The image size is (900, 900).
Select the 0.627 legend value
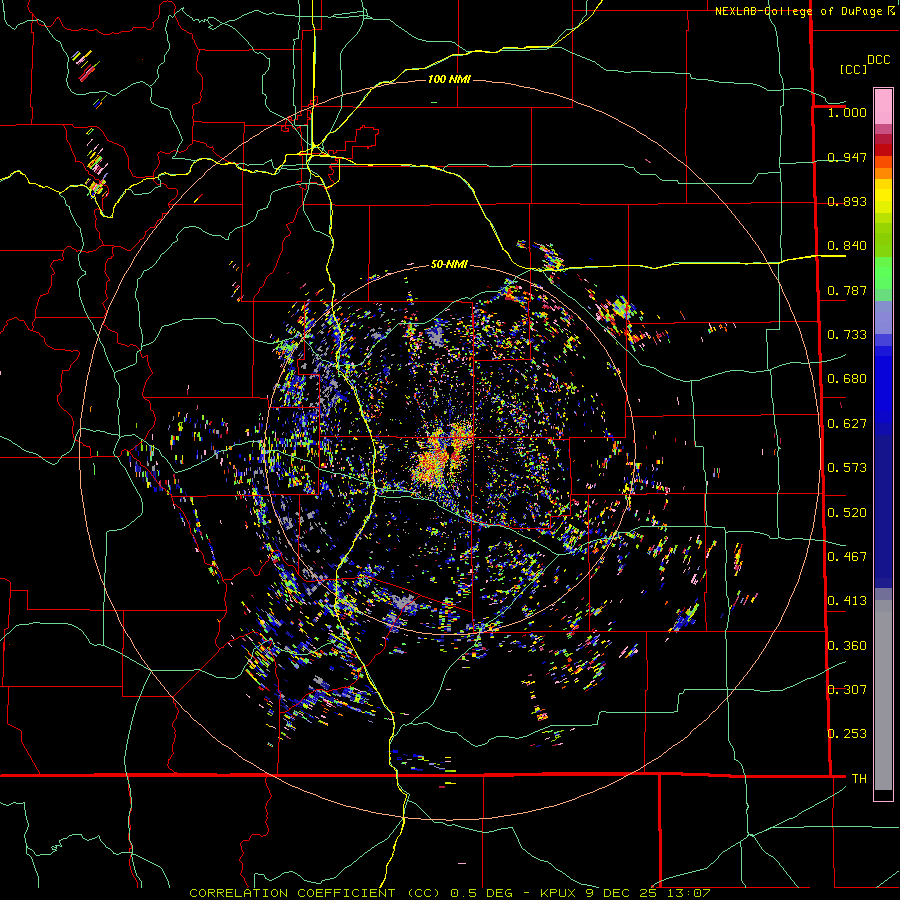[x=847, y=424]
